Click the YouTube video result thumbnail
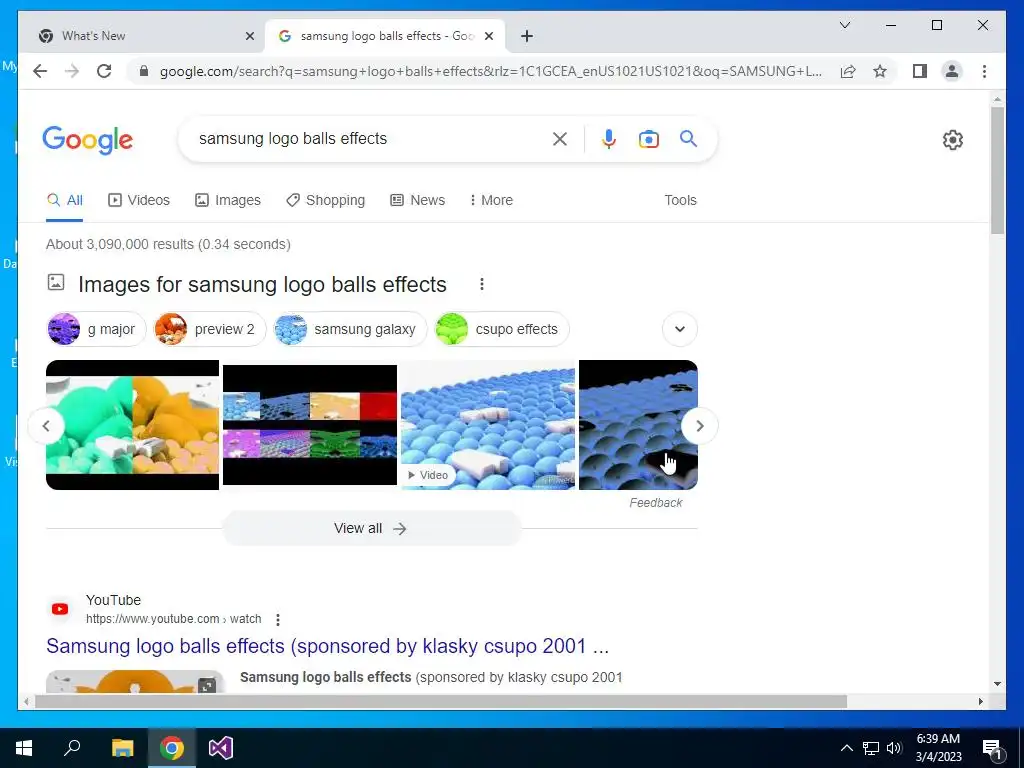 click(135, 681)
